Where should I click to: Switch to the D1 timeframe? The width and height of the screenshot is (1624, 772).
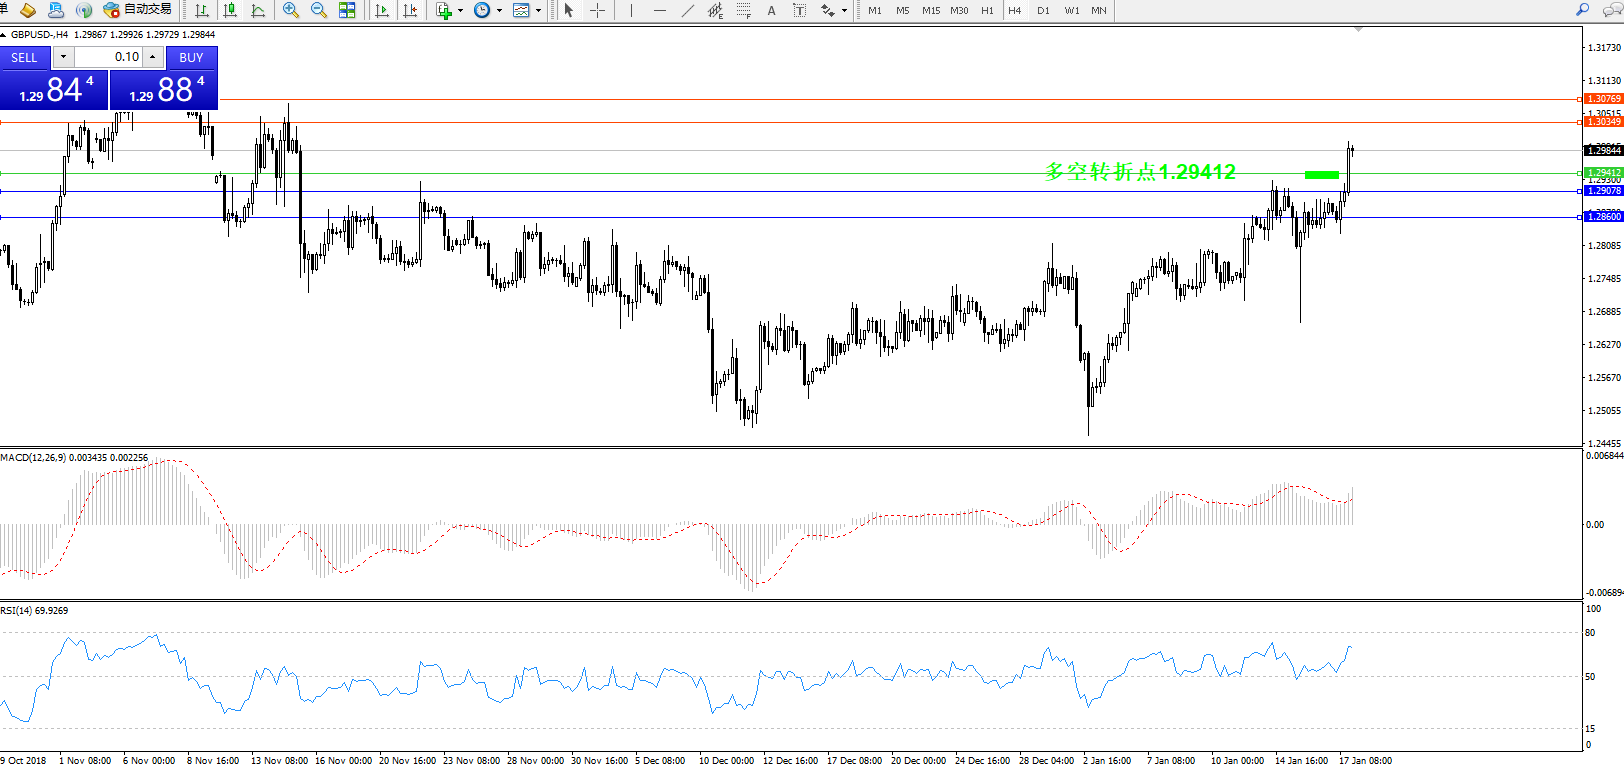tap(1043, 10)
